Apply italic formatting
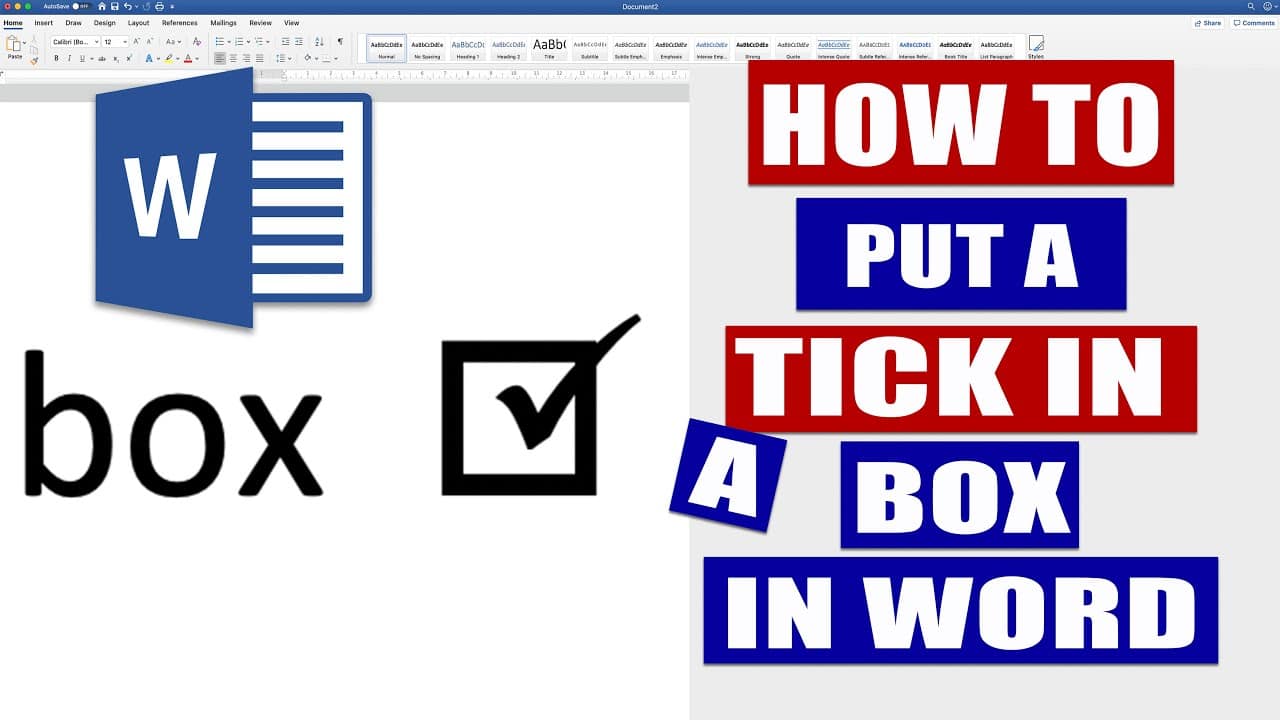The width and height of the screenshot is (1280, 720). [68, 57]
